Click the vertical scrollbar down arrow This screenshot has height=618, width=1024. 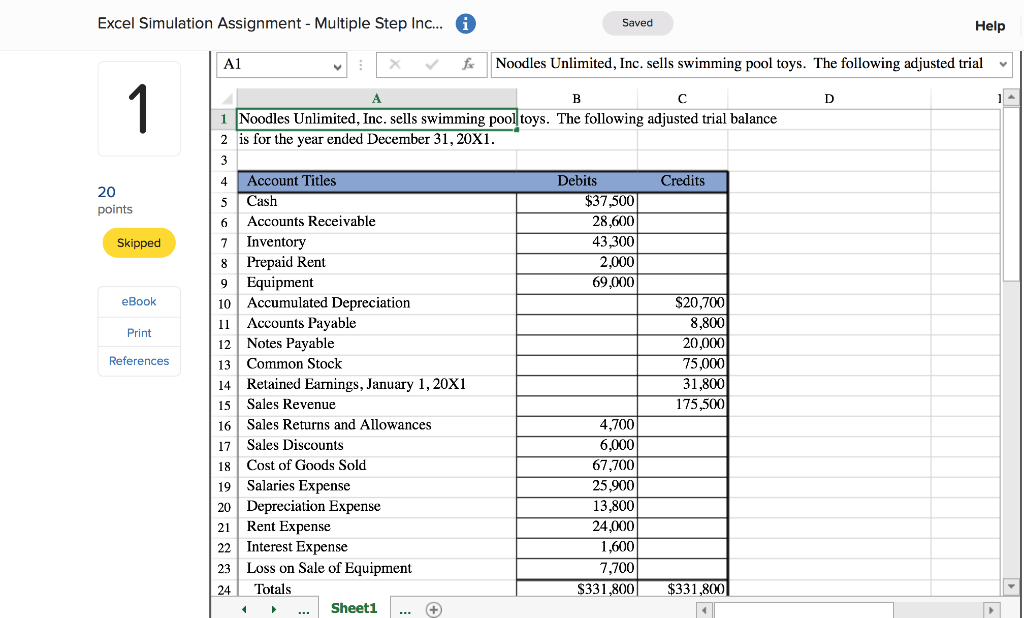coord(1011,588)
